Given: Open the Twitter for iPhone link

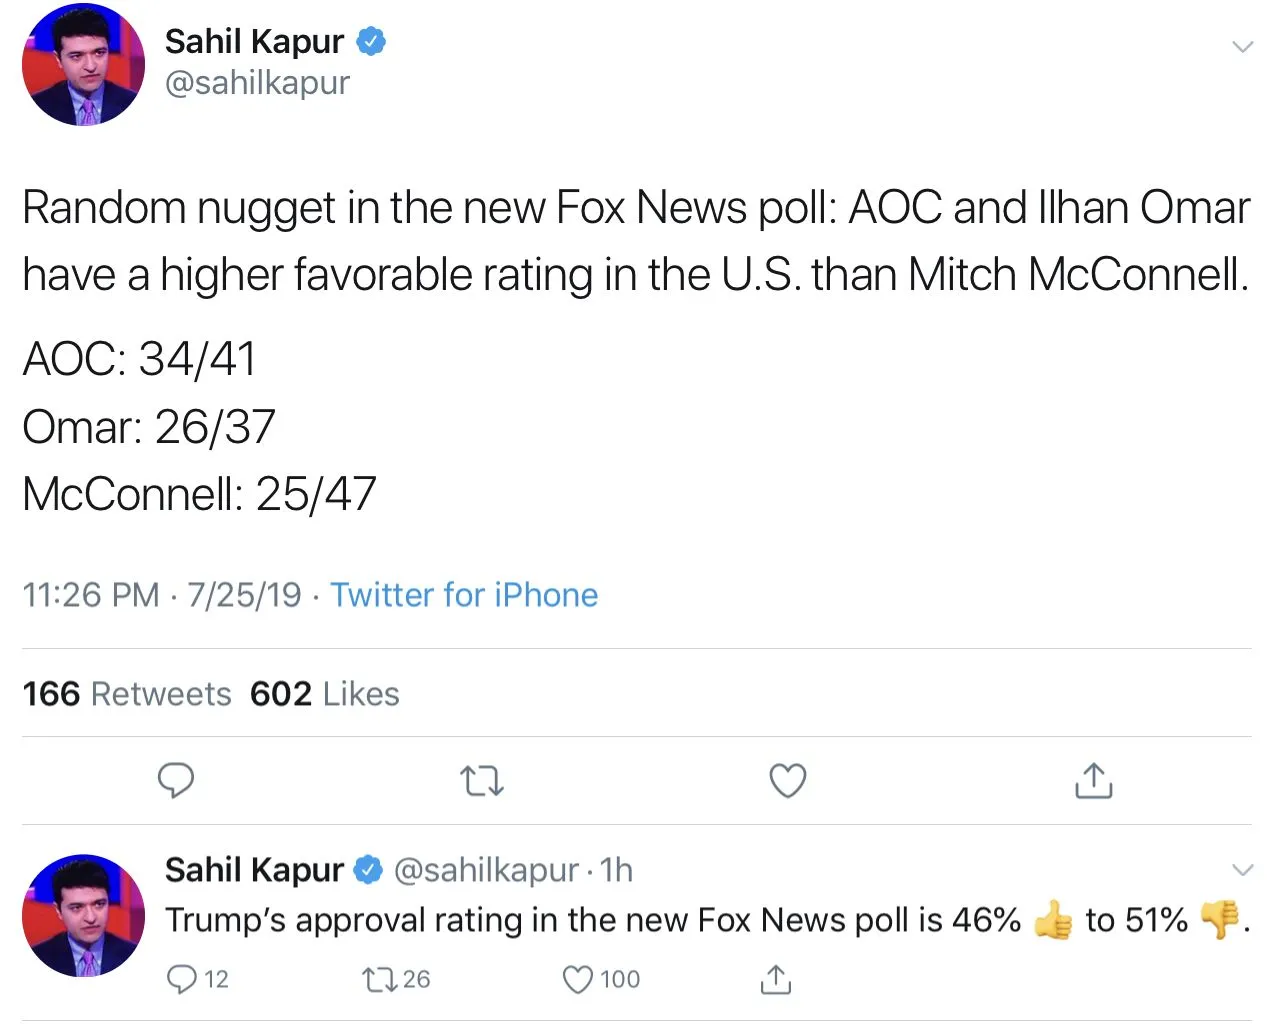Looking at the screenshot, I should tap(464, 595).
